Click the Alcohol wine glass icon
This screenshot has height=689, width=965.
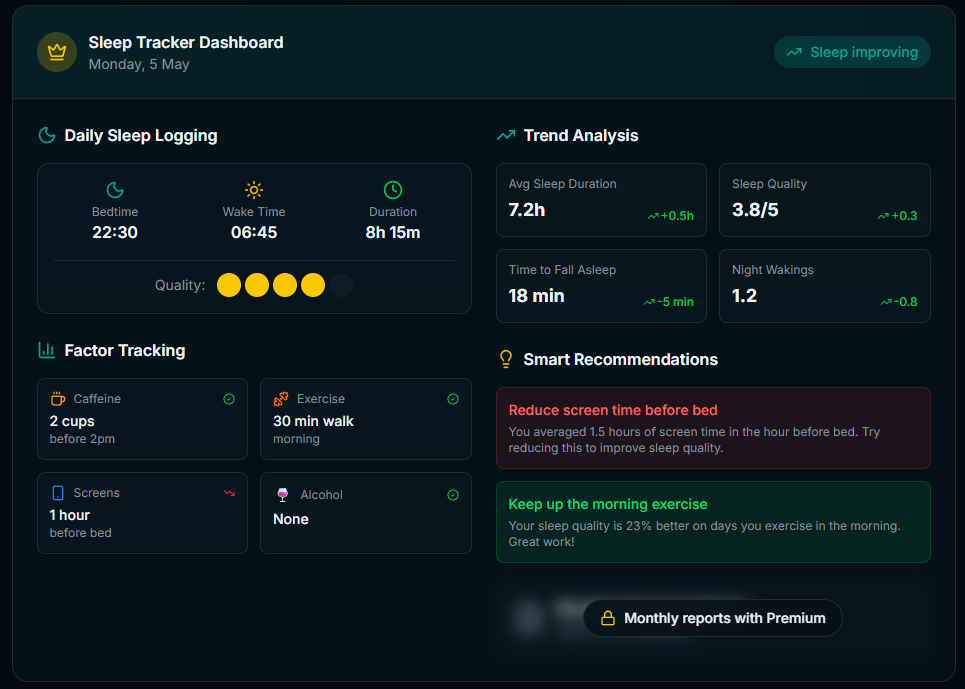click(x=282, y=495)
